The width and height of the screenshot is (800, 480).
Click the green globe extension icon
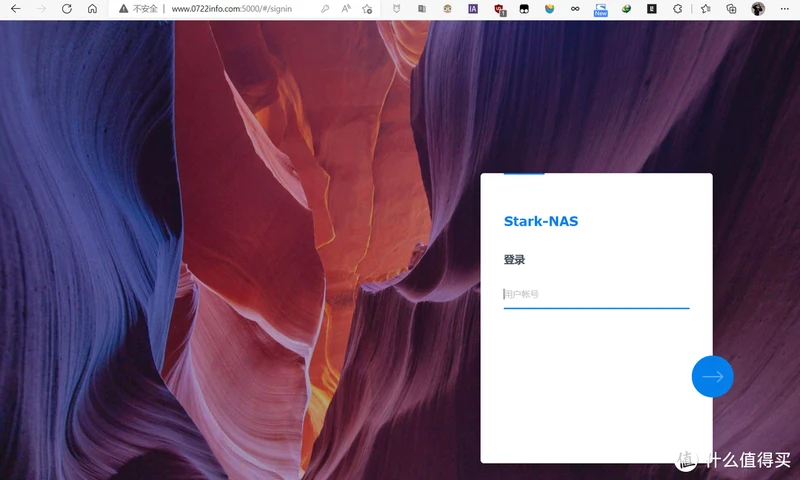(x=626, y=9)
